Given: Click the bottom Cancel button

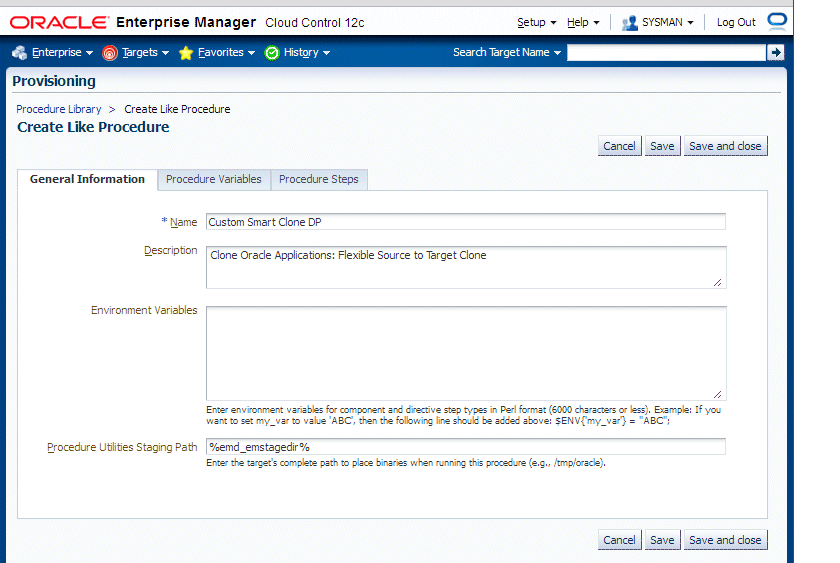Looking at the screenshot, I should coord(619,540).
